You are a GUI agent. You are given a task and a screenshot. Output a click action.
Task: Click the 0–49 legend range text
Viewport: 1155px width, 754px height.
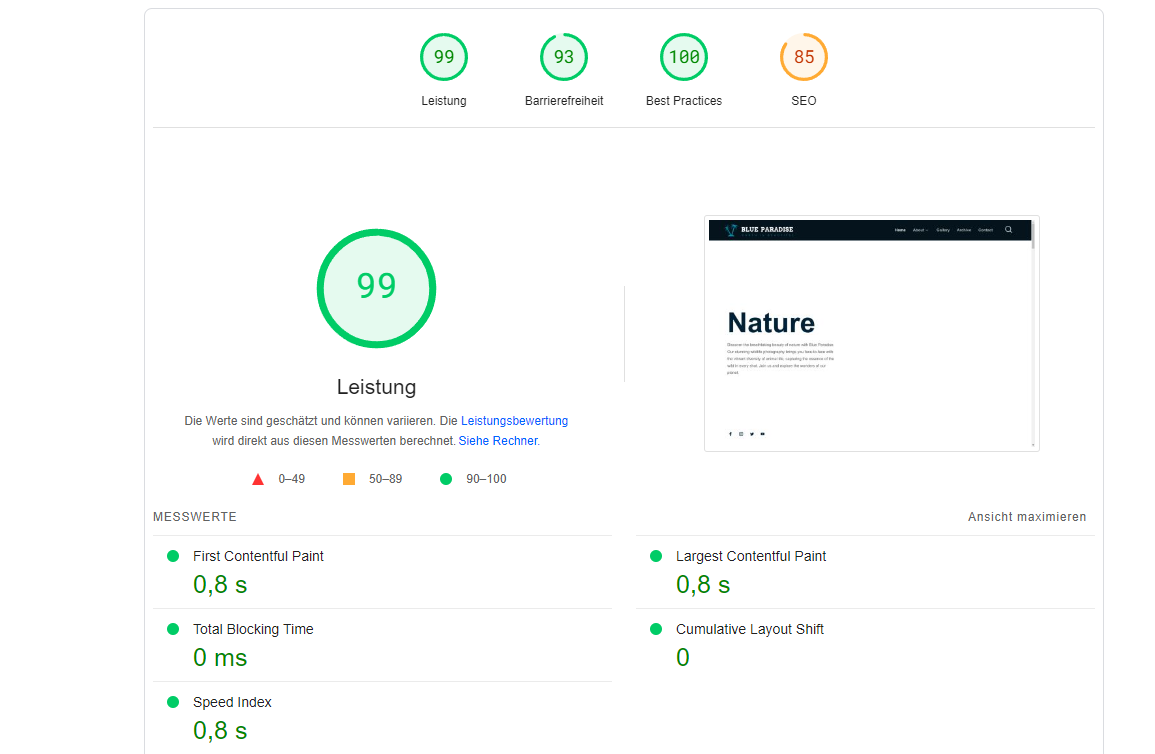pyautogui.click(x=292, y=479)
